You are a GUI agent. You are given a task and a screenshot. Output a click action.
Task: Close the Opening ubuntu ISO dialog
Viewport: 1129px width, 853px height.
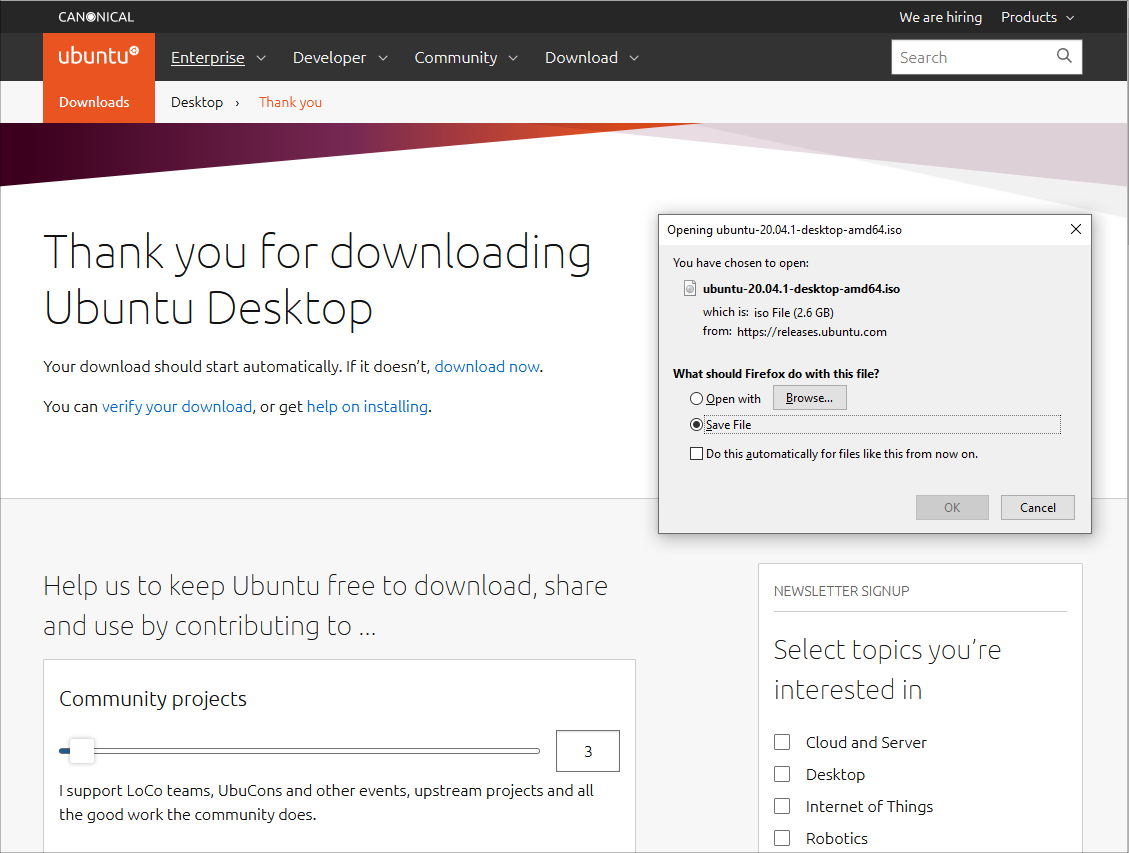click(1076, 229)
